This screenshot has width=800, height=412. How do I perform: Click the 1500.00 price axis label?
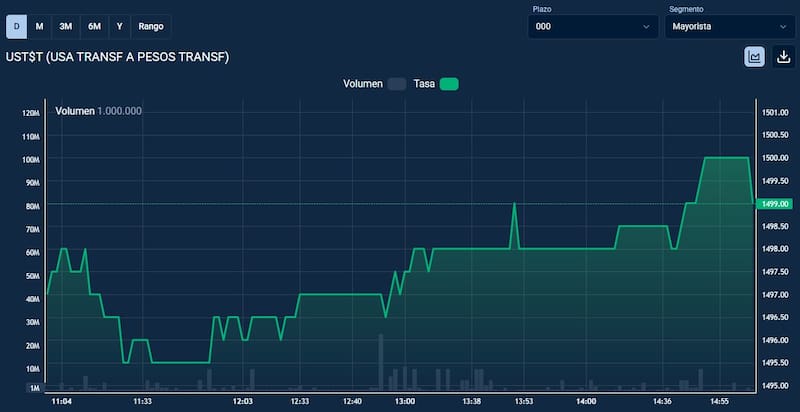tap(776, 158)
